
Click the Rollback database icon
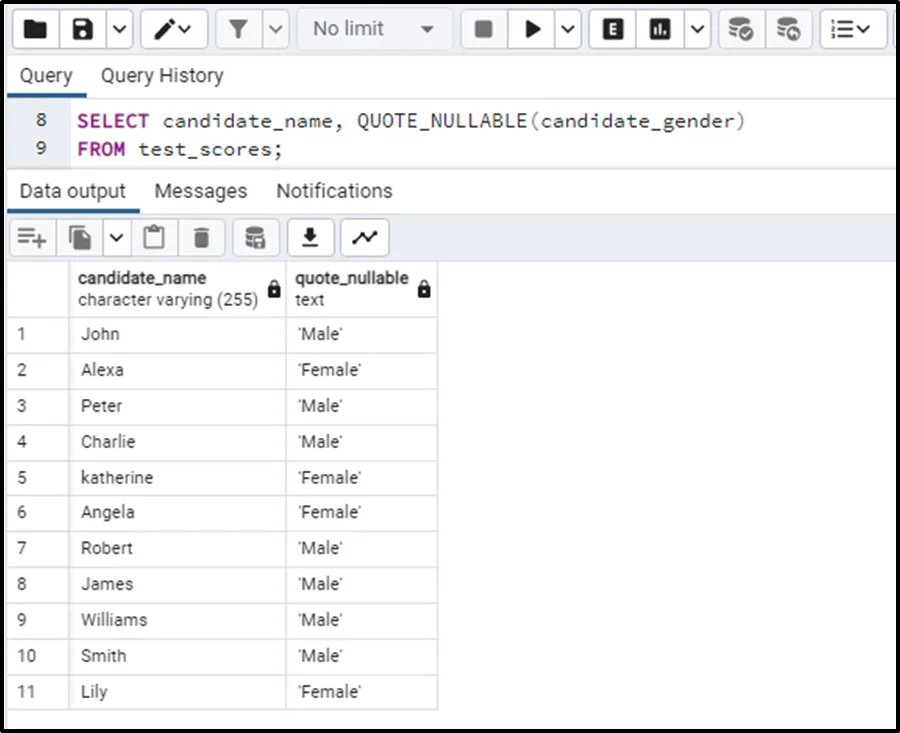788,29
